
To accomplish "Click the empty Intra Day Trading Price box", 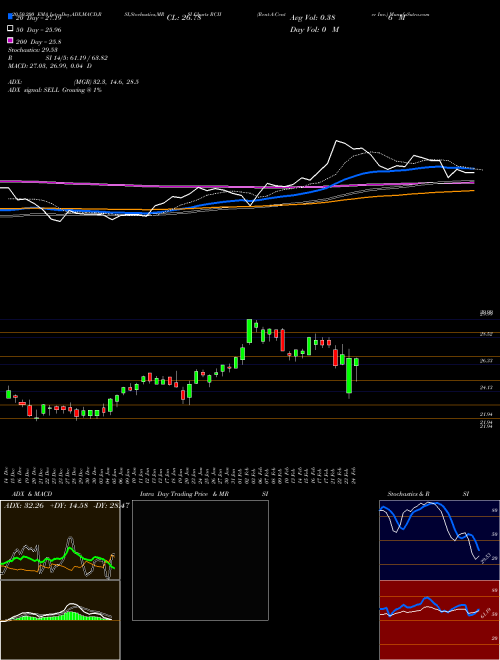I will [x=200, y=560].
